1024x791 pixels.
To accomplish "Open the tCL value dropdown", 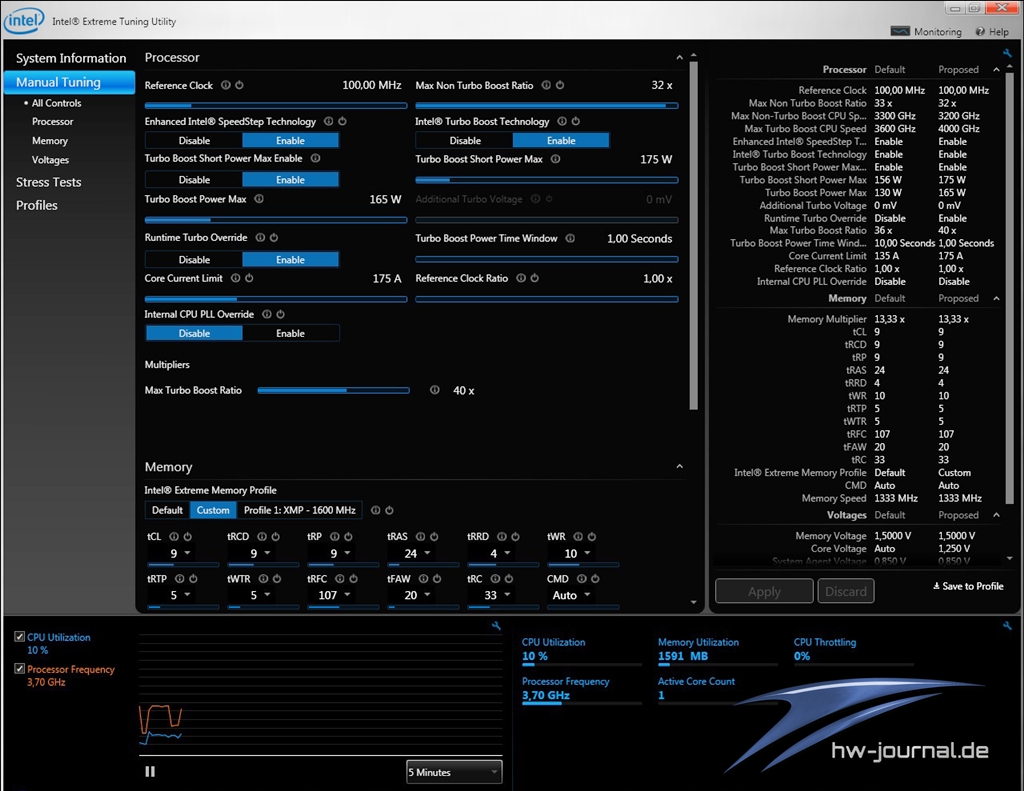I will click(x=187, y=553).
